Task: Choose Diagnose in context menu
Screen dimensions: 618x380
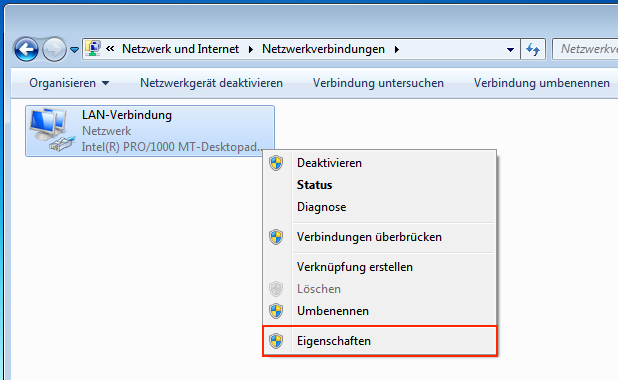Action: (380, 207)
